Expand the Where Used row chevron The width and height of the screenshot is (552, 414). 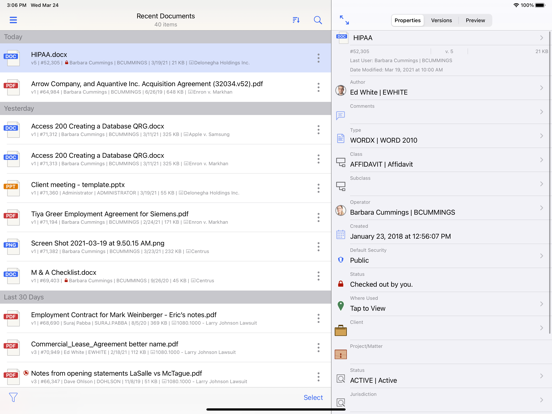(x=541, y=304)
